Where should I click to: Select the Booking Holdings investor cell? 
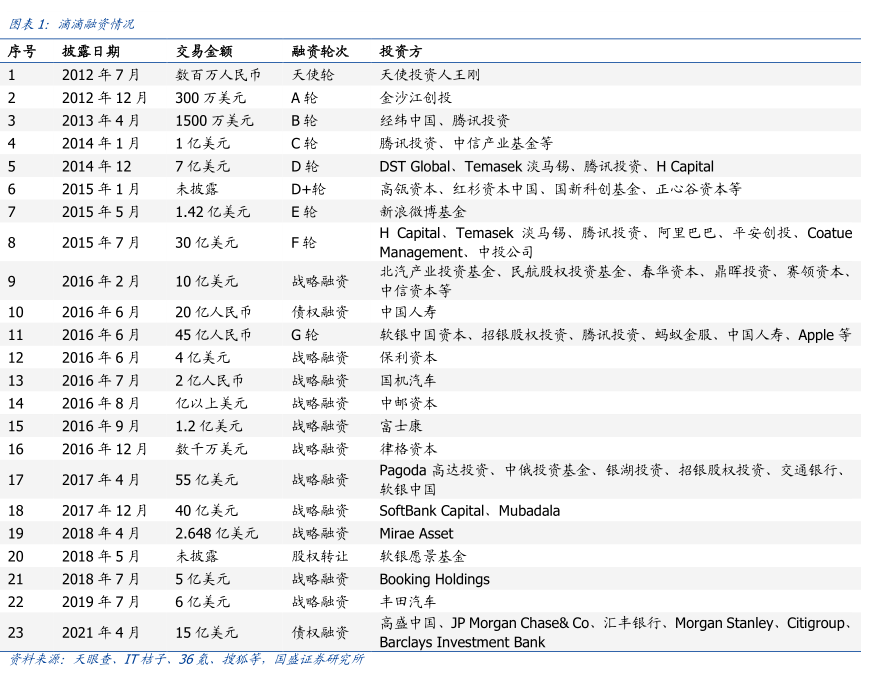click(434, 579)
